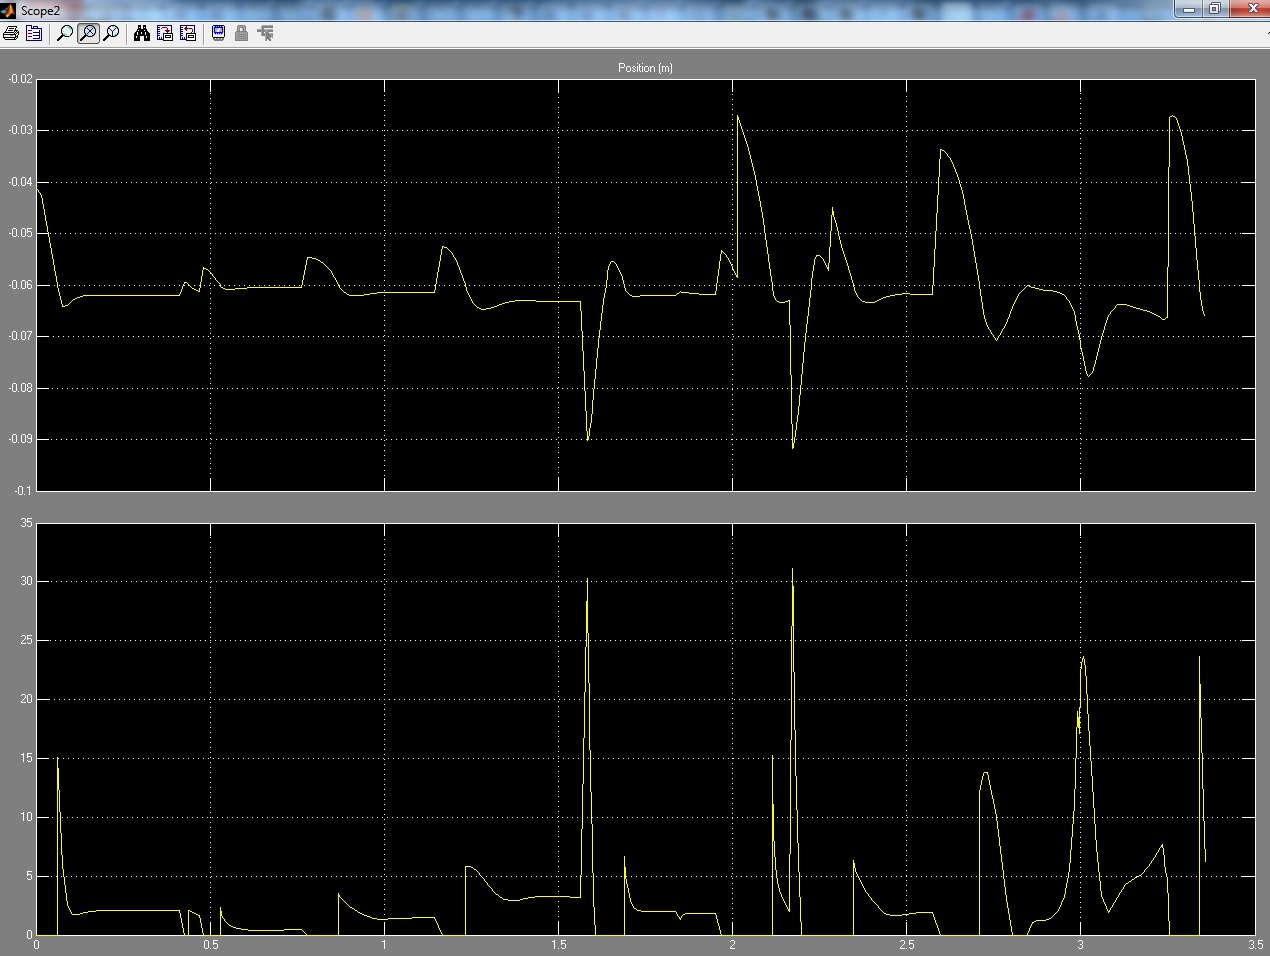
Task: Select the Zoom Y-axis tool
Action: point(111,33)
